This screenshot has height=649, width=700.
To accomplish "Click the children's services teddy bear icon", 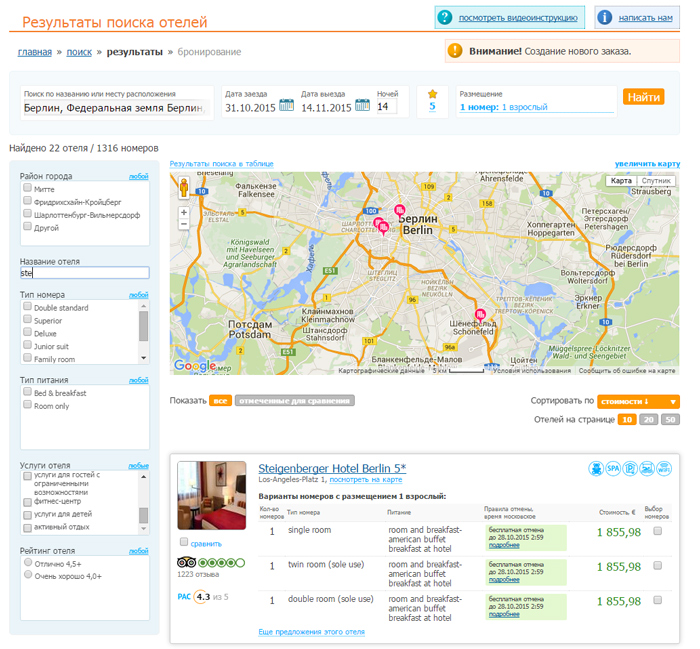I will pos(596,469).
